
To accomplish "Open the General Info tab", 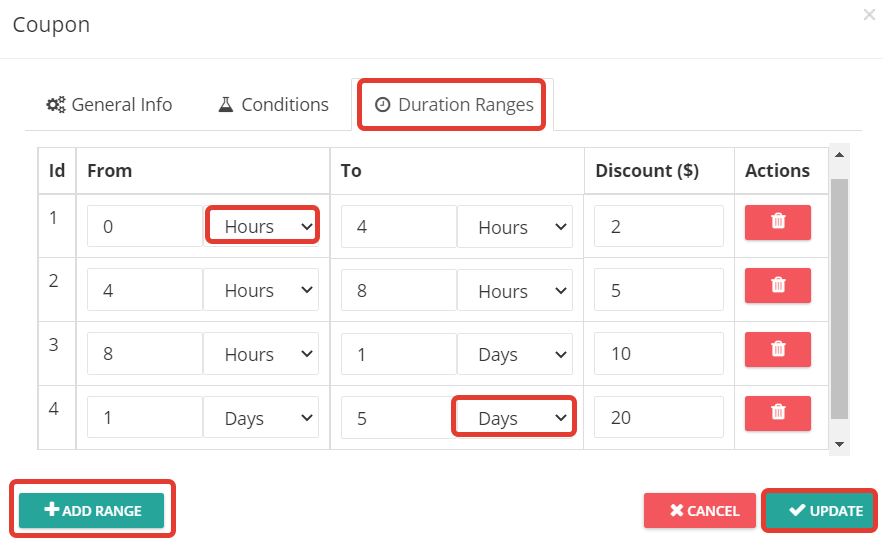I will pyautogui.click(x=109, y=105).
